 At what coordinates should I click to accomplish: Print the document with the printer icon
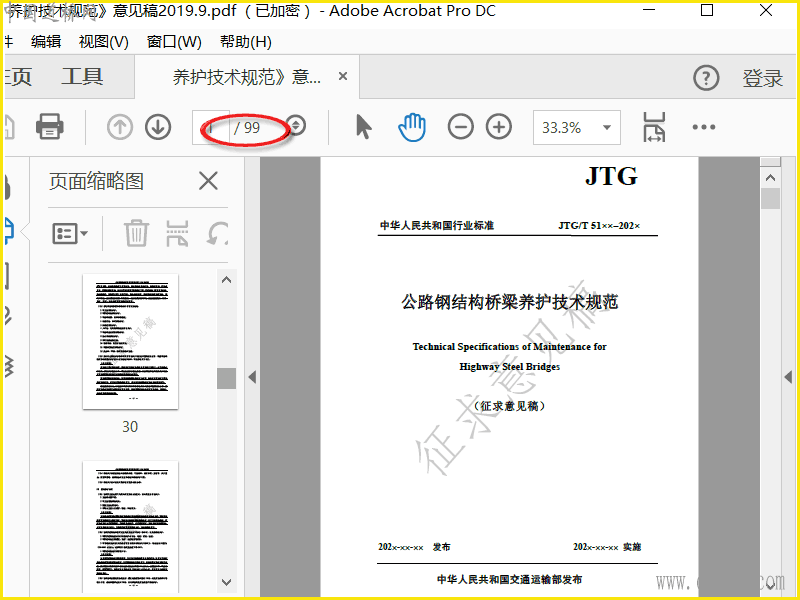tap(49, 127)
